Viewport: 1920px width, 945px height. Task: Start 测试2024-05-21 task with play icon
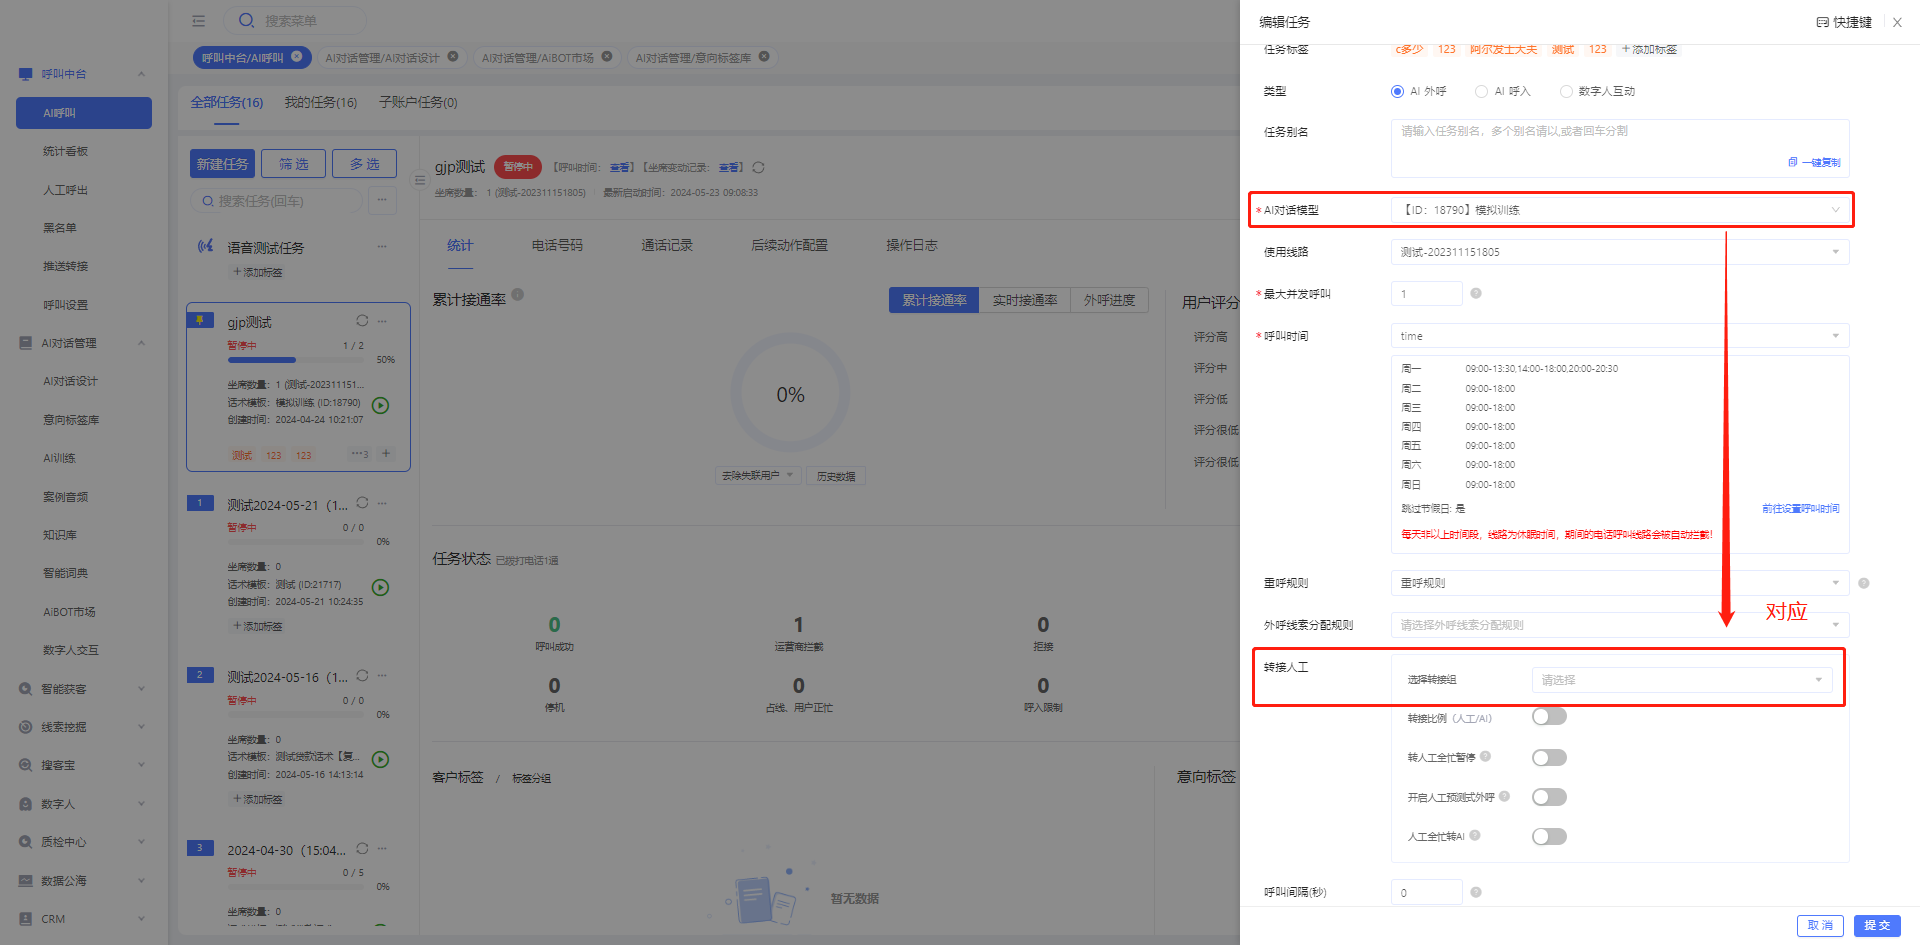click(381, 587)
